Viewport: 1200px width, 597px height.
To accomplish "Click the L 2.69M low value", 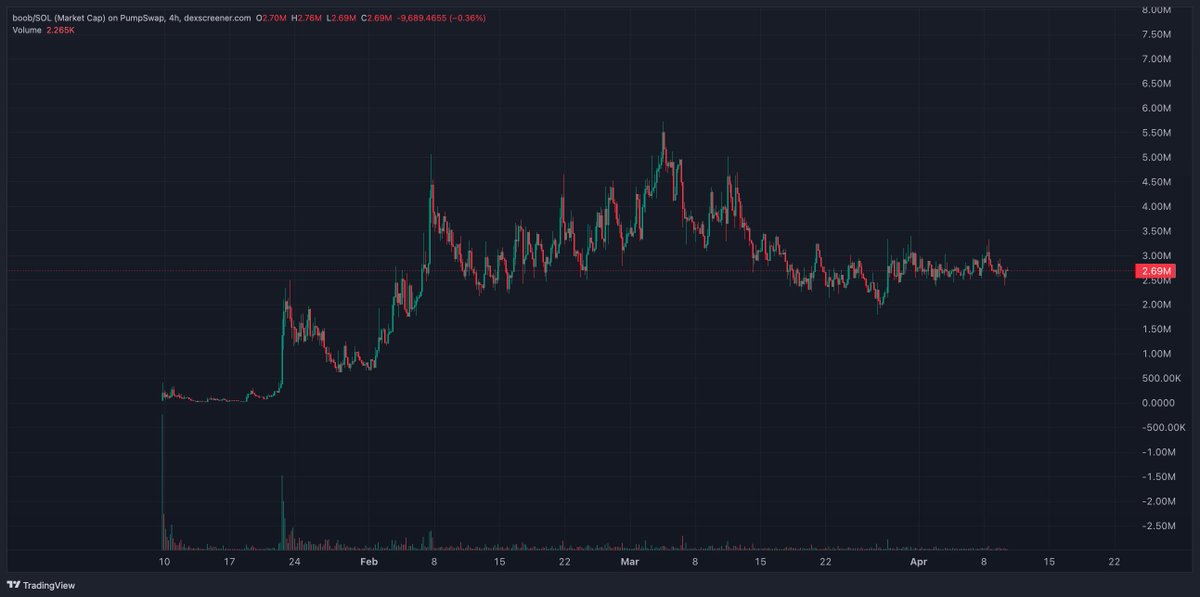I will tap(341, 17).
